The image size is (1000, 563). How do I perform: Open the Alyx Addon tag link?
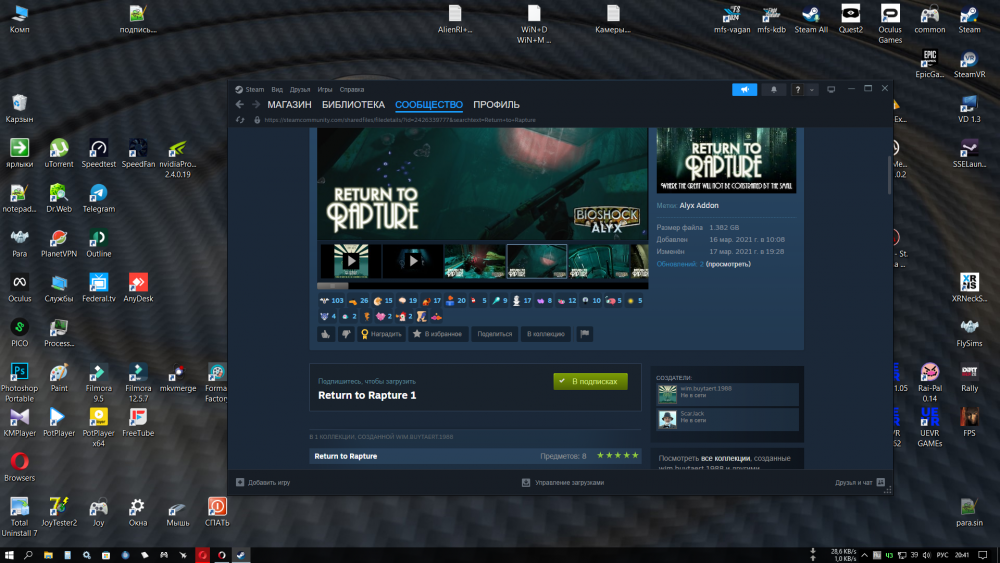[698, 205]
